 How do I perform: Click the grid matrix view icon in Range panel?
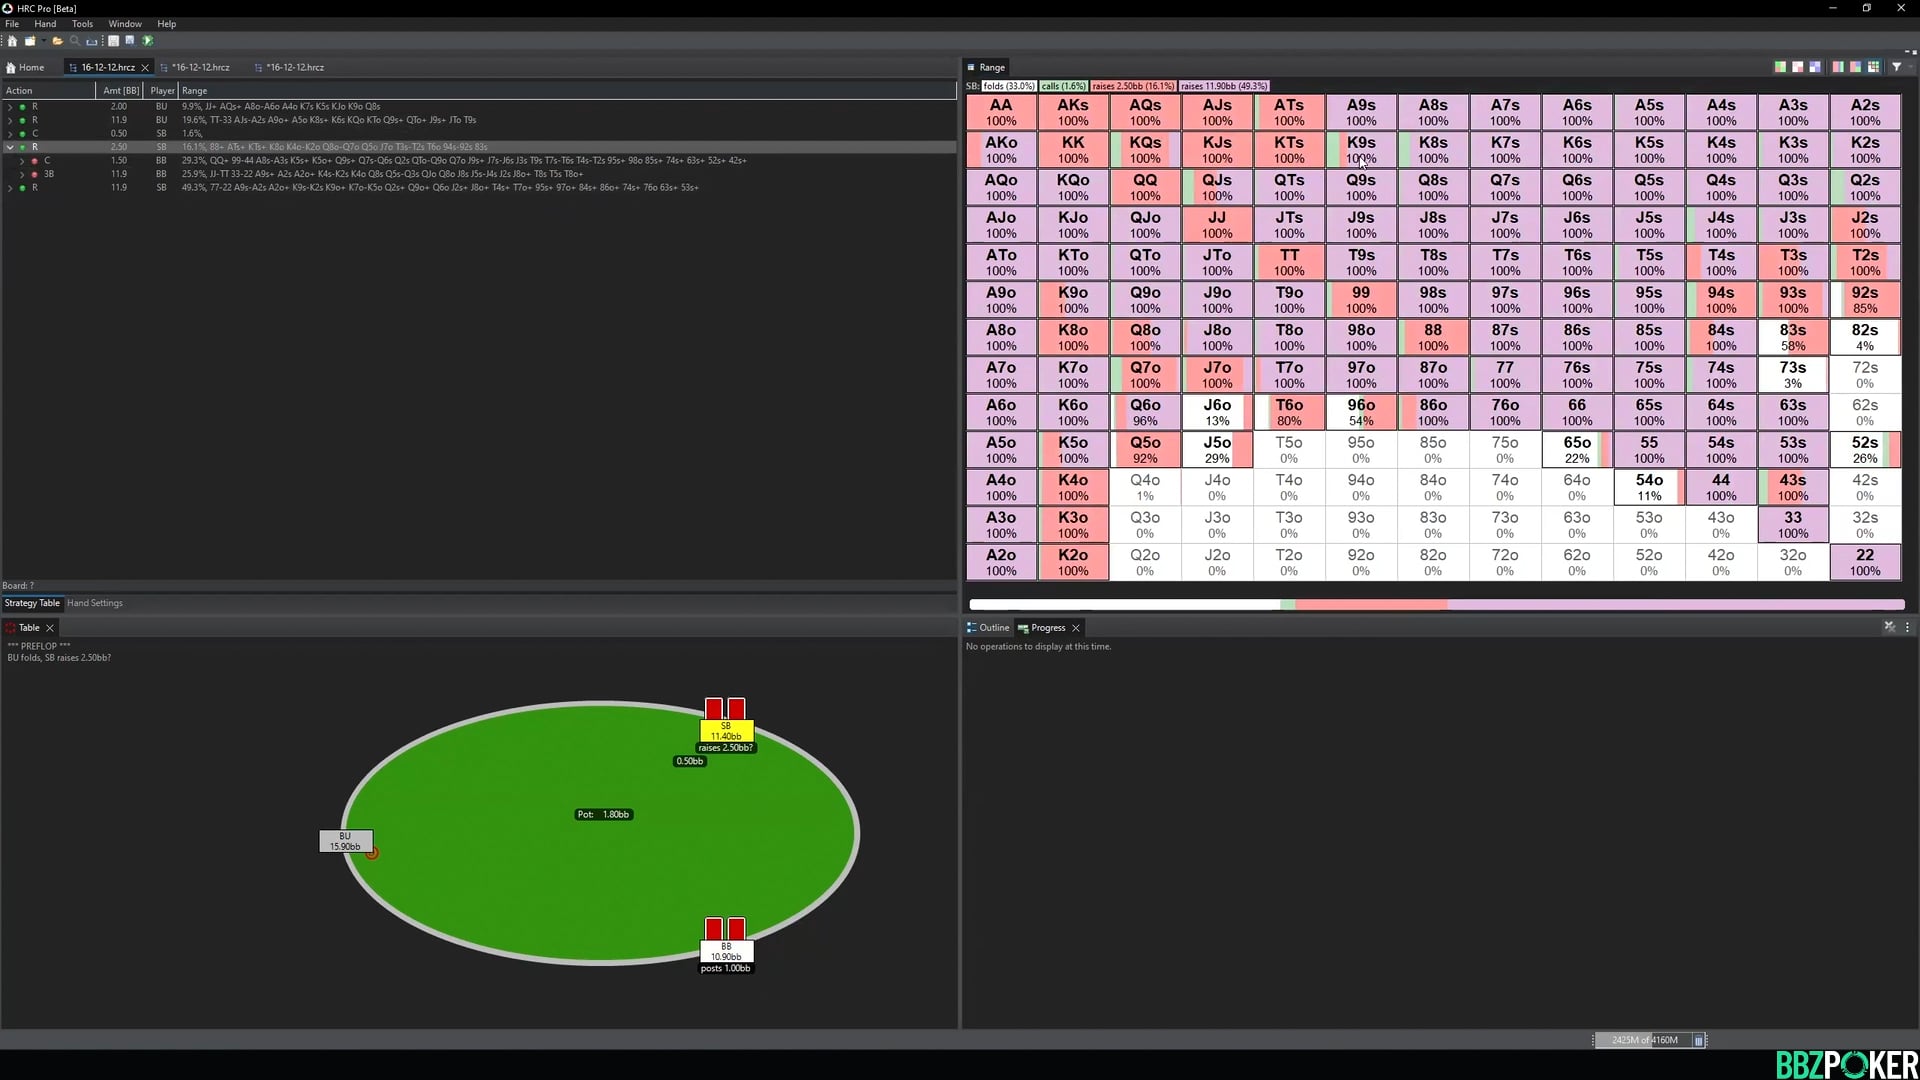[1875, 66]
